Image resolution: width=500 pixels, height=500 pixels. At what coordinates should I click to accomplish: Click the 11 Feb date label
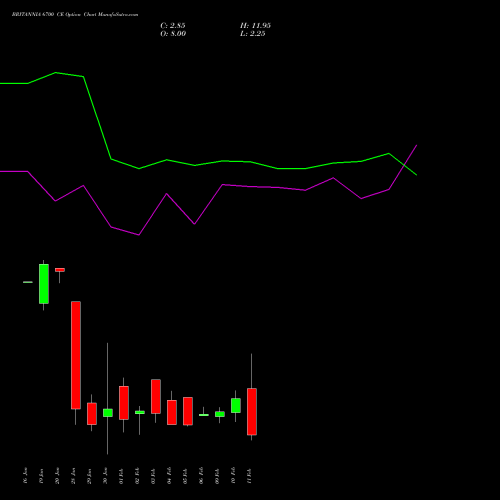pyautogui.click(x=250, y=476)
